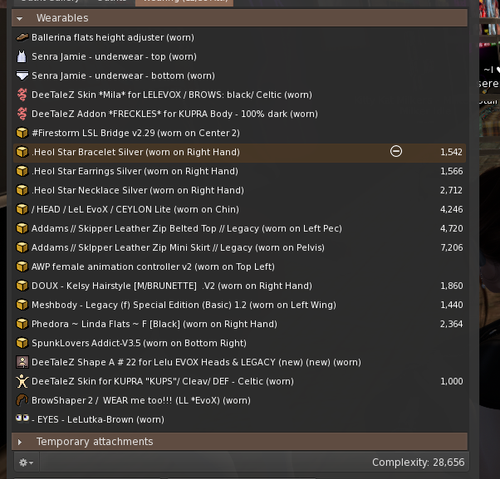Click complexity value 1,542
Screen dimensions: 500x479
[x=451, y=152]
